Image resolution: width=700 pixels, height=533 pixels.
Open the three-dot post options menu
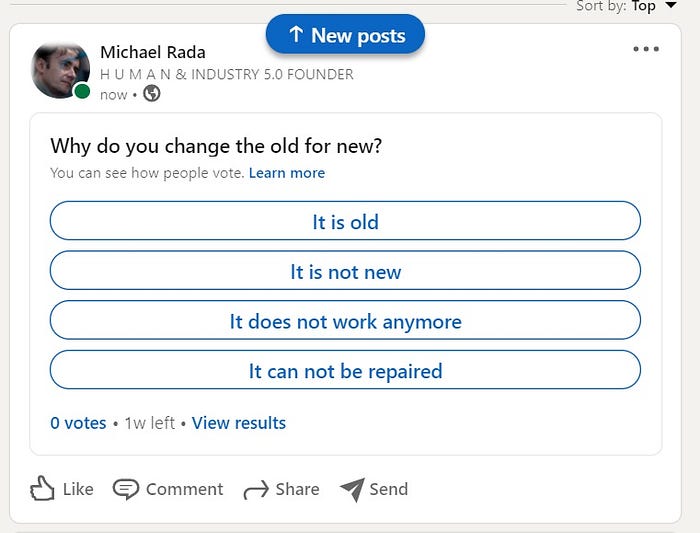(646, 49)
